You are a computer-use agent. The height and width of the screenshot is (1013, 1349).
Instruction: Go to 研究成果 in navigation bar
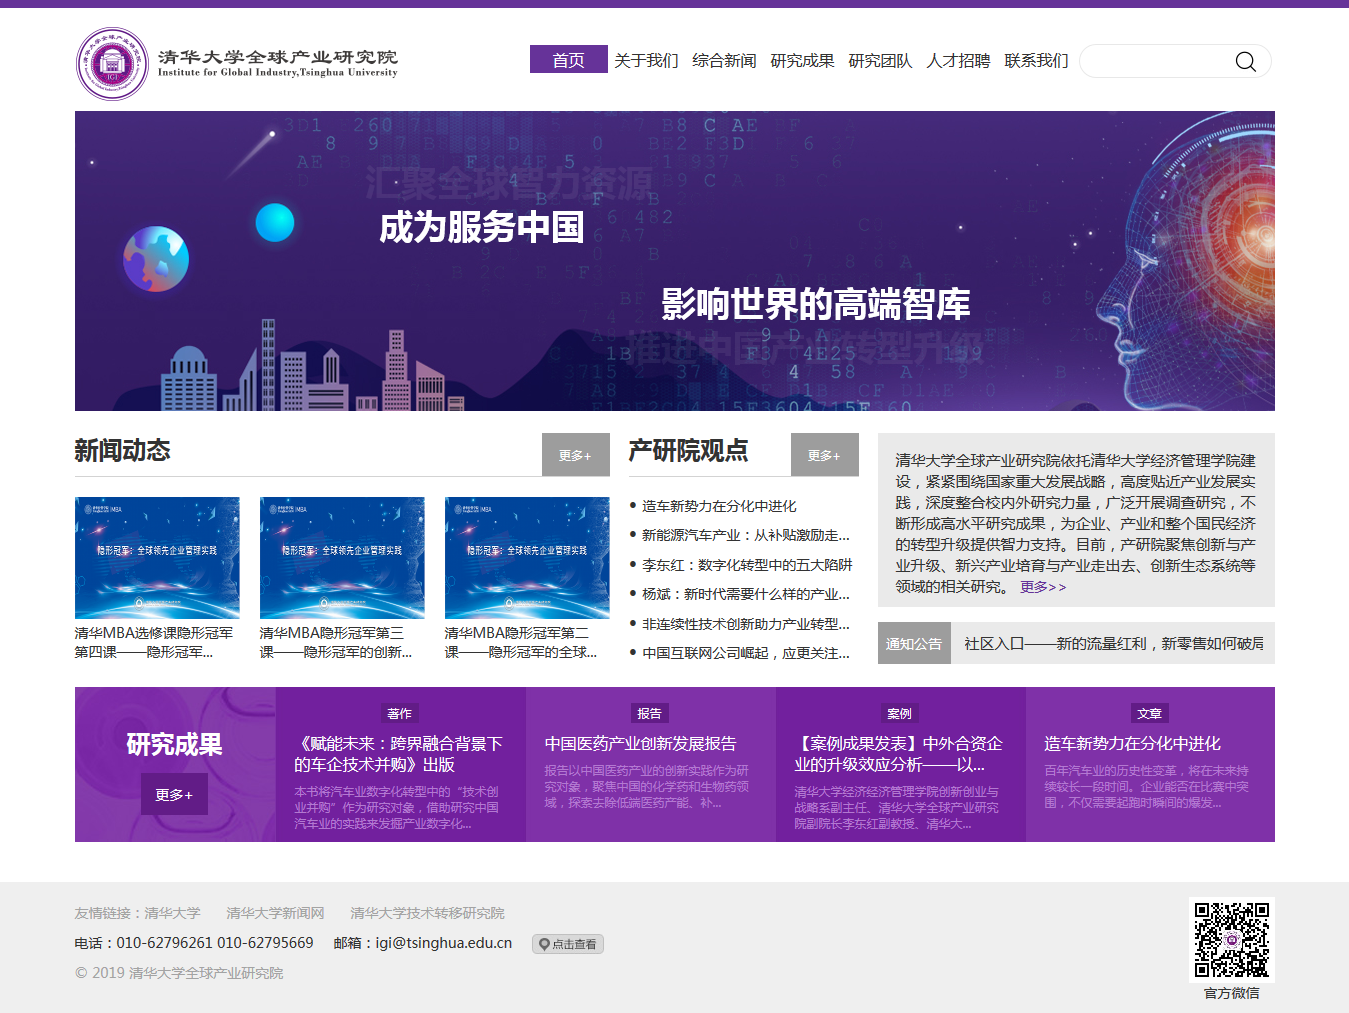pyautogui.click(x=802, y=60)
